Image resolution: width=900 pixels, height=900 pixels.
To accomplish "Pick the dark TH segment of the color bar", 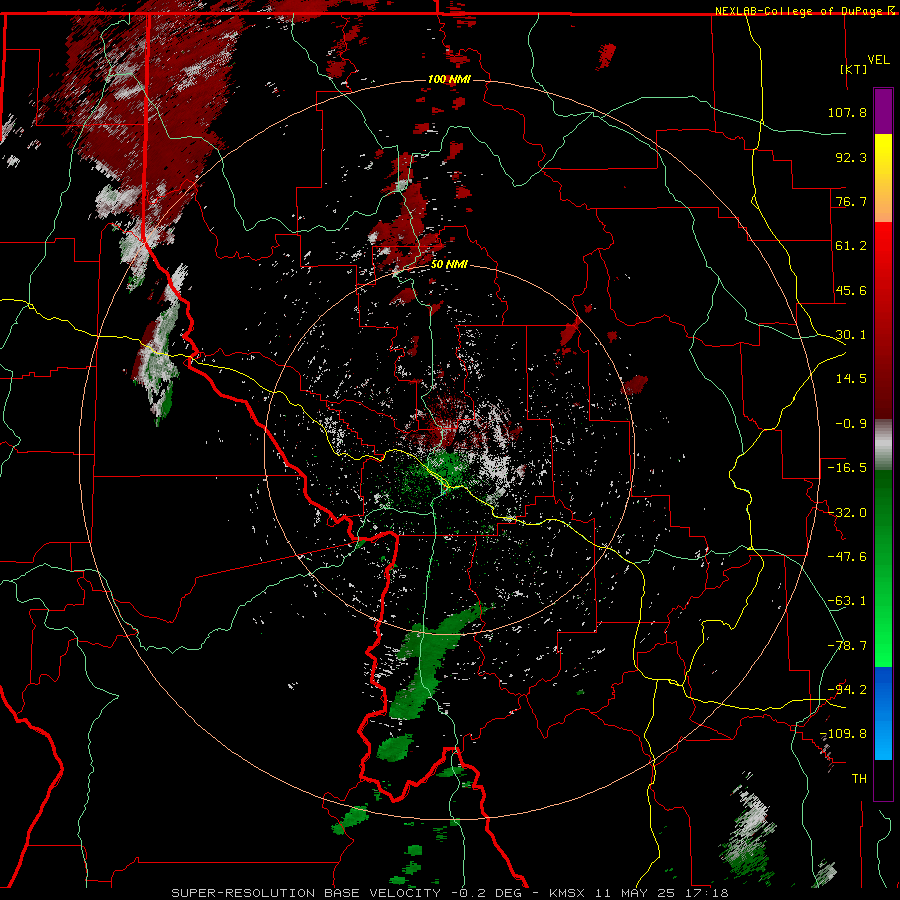I will click(883, 779).
